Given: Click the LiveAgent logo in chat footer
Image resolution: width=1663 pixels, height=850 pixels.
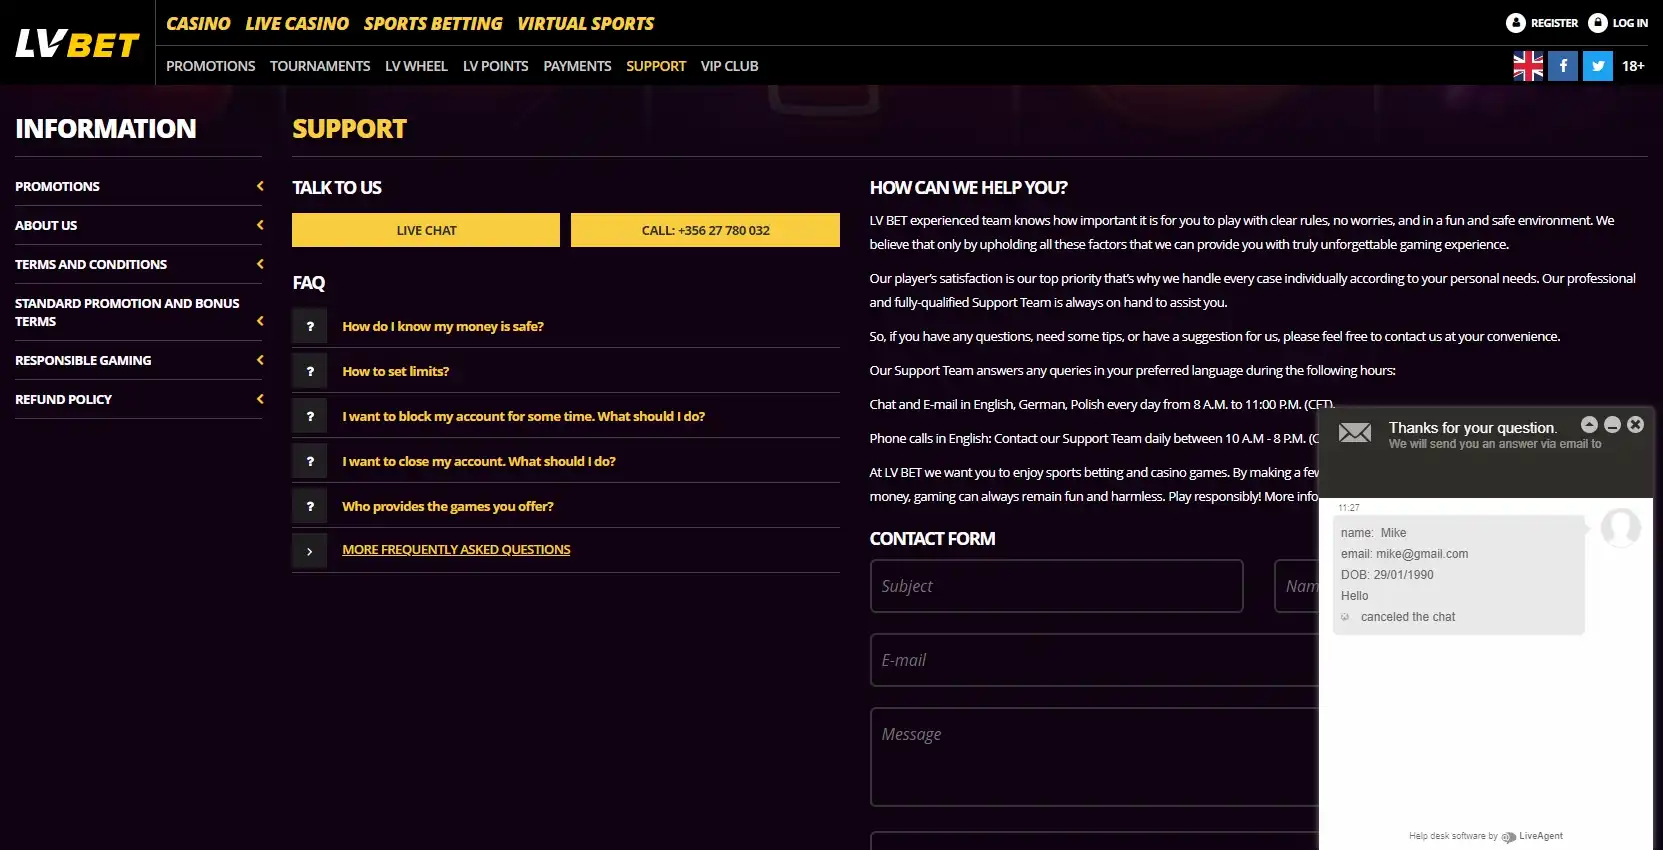Looking at the screenshot, I should click(x=1532, y=836).
